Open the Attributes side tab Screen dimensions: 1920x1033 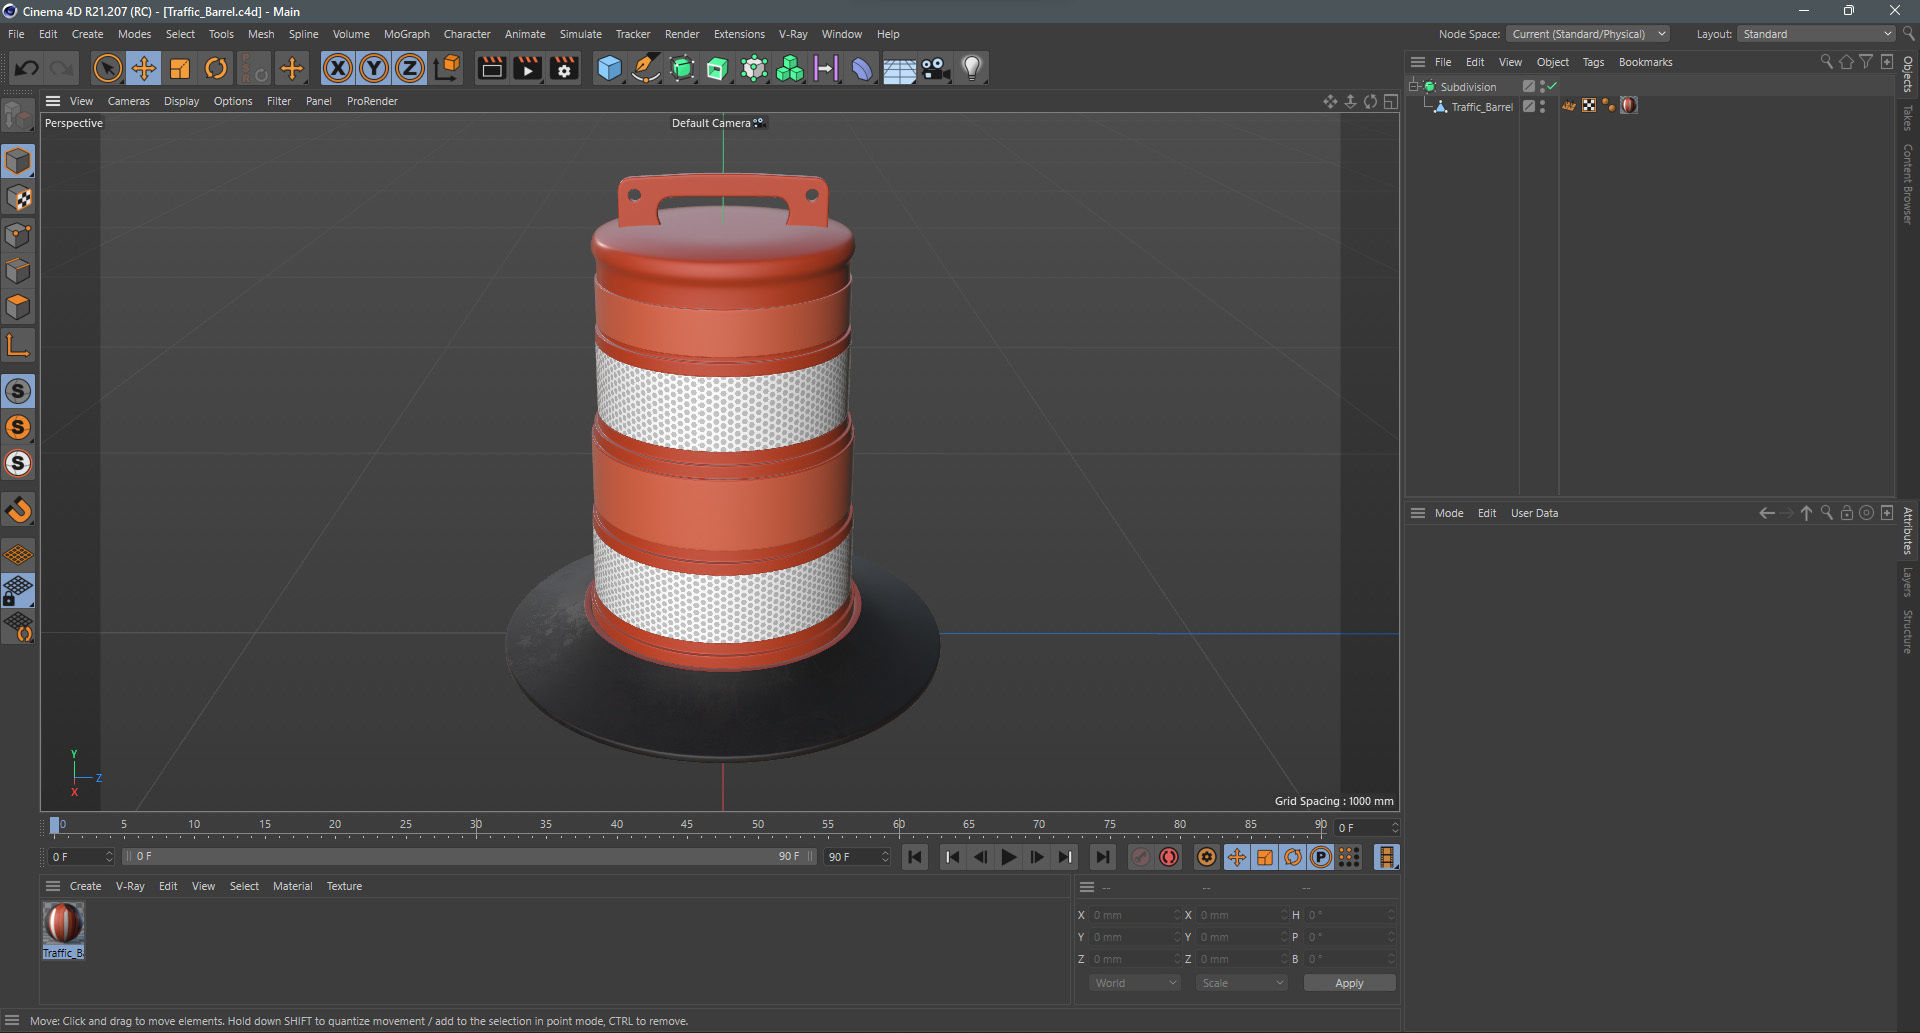click(x=1908, y=531)
